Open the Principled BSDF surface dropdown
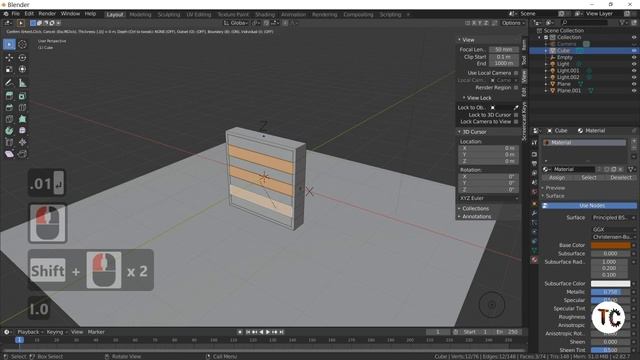The width and height of the screenshot is (640, 360). (x=613, y=218)
